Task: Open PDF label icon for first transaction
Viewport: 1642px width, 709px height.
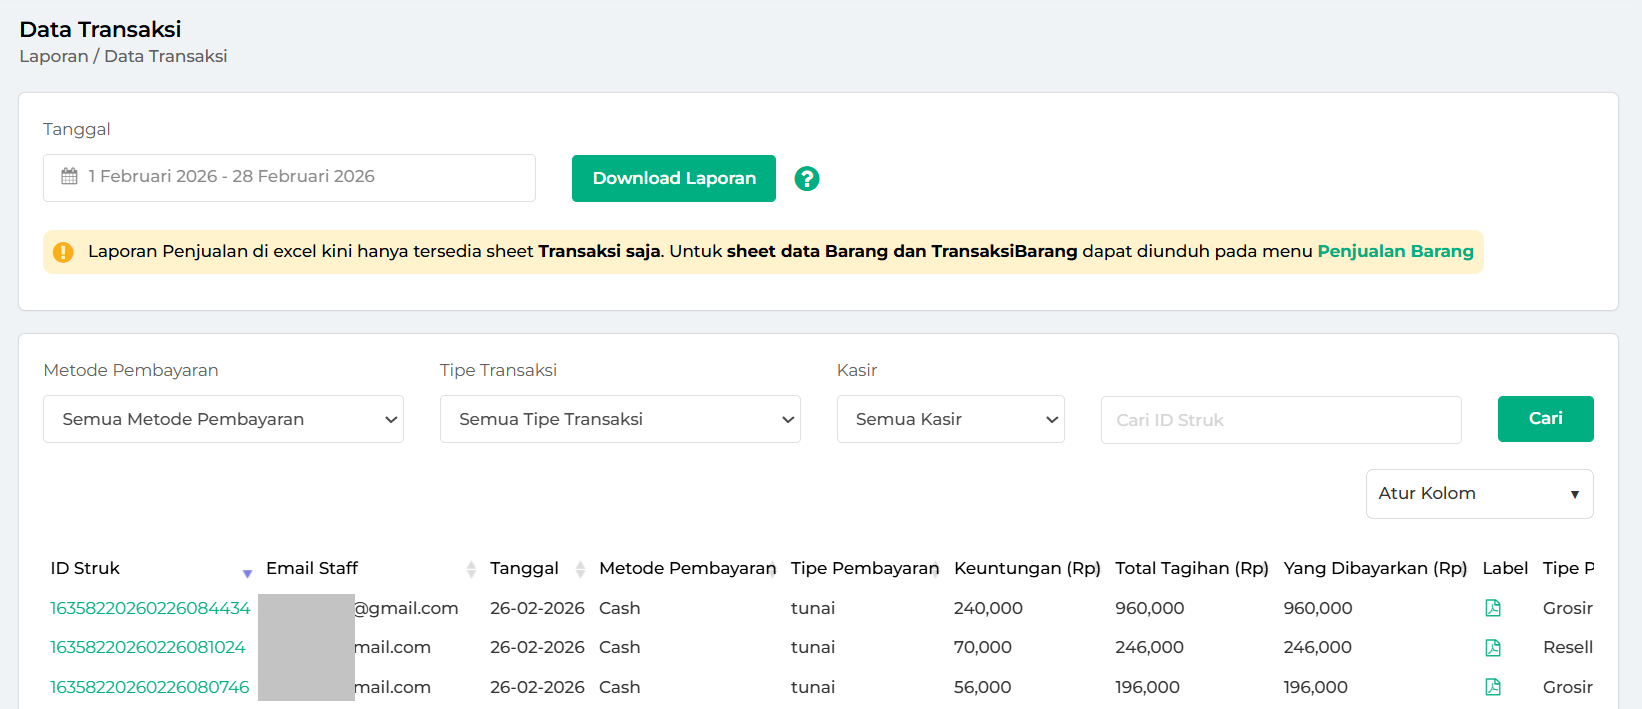Action: pyautogui.click(x=1492, y=608)
